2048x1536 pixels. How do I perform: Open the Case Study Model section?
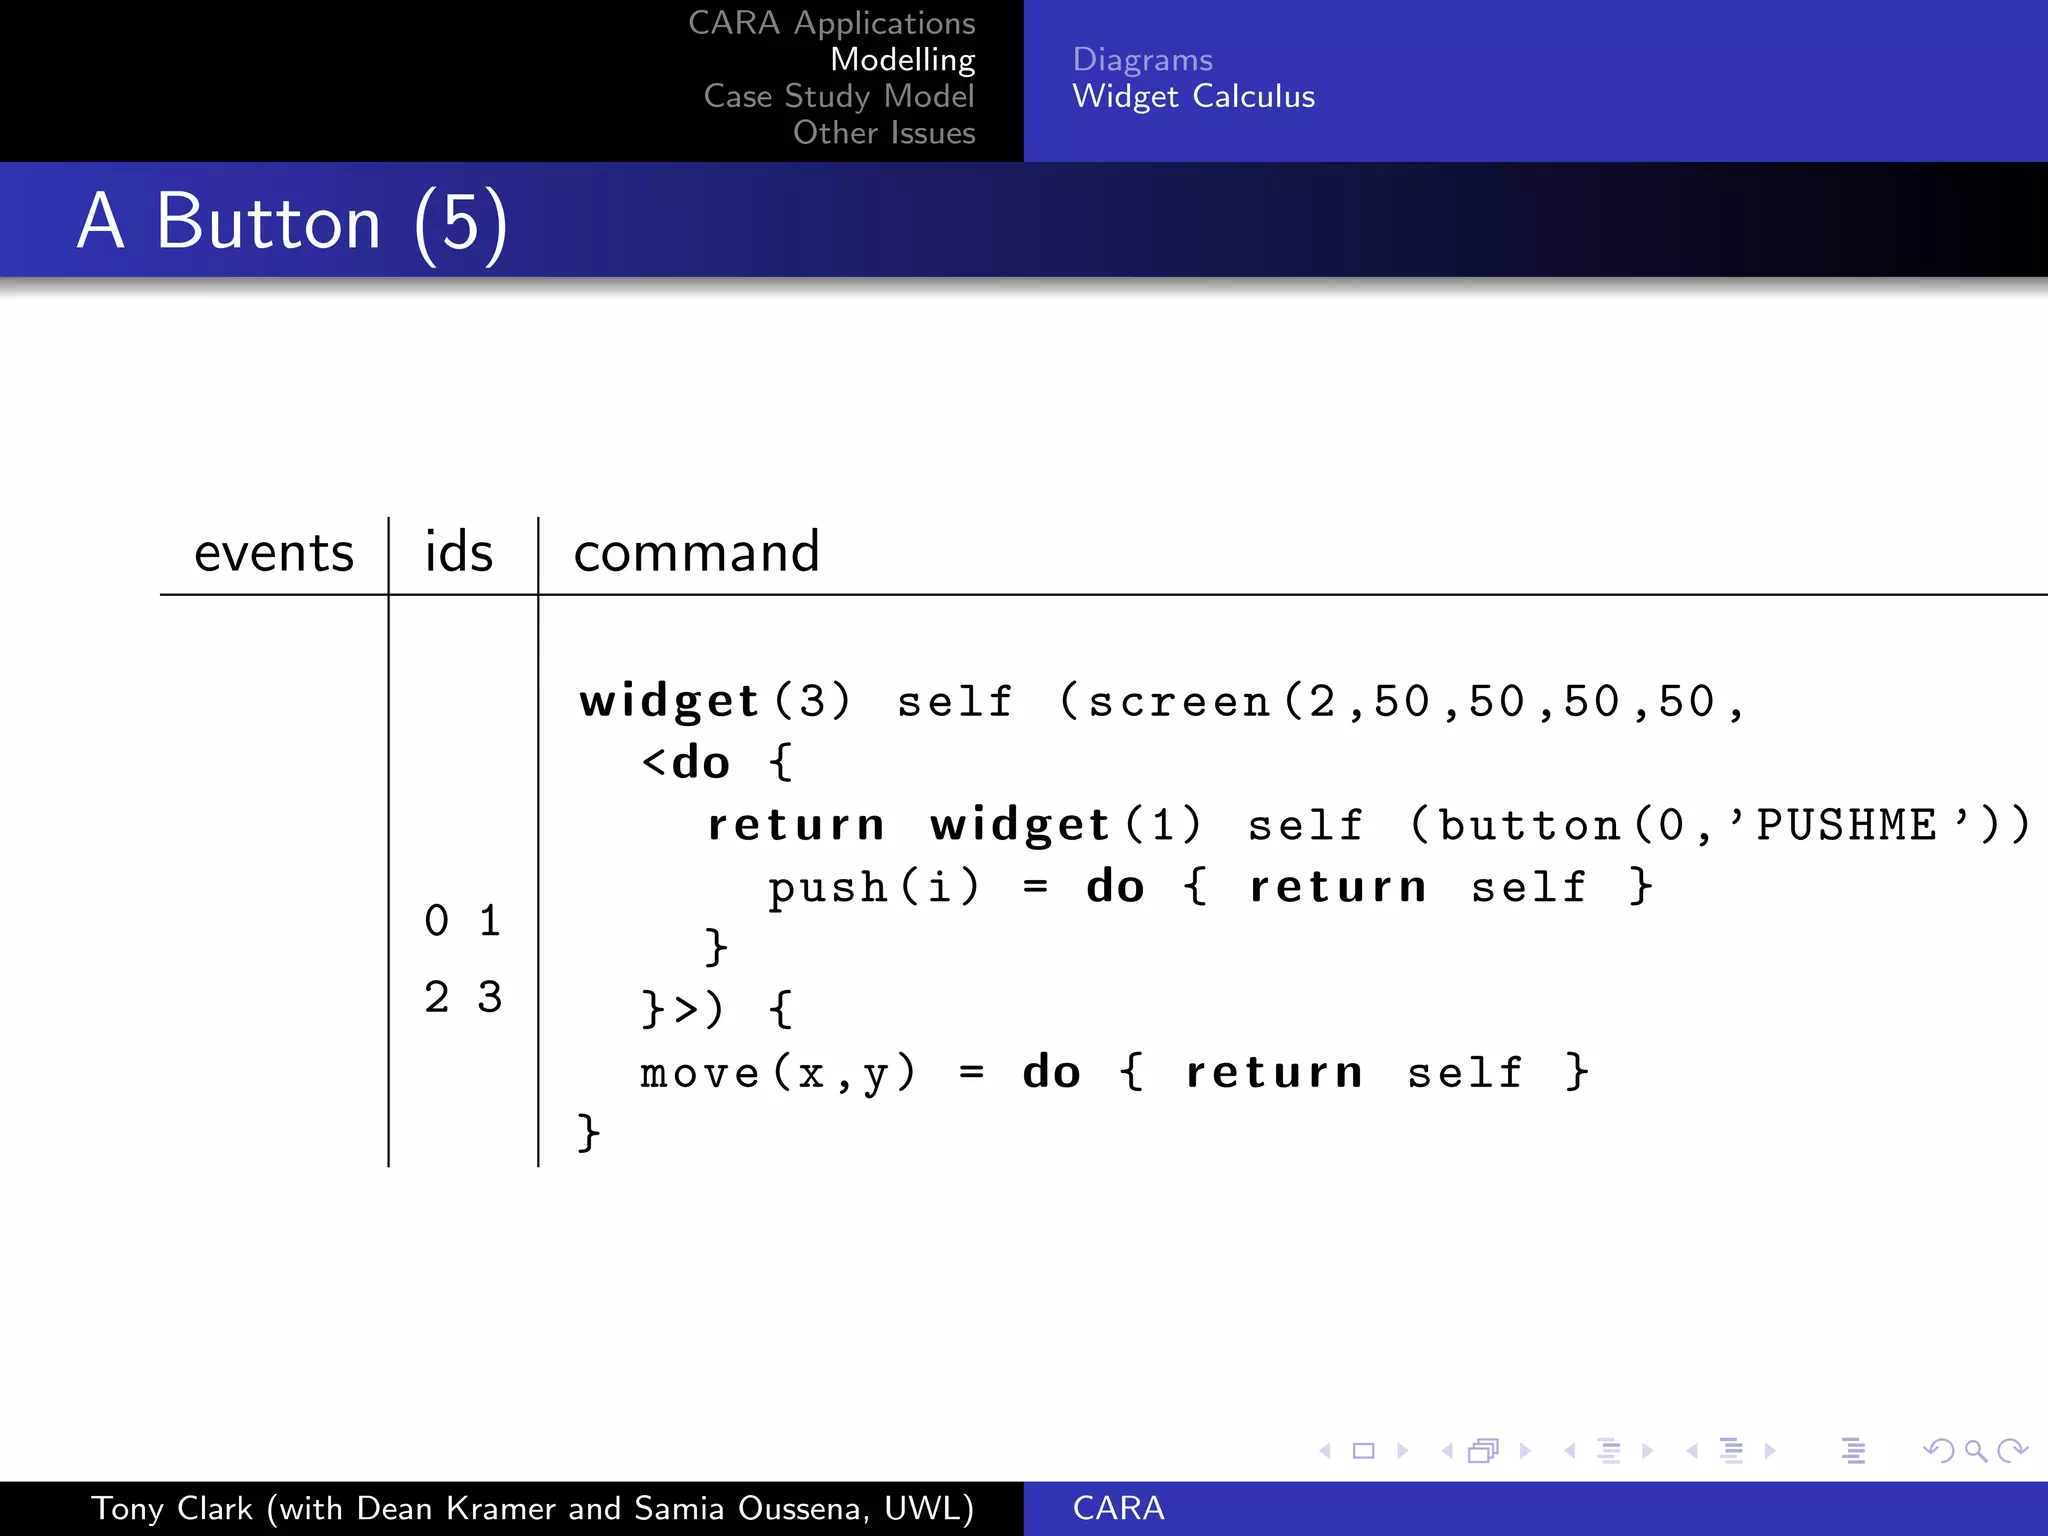tap(839, 96)
